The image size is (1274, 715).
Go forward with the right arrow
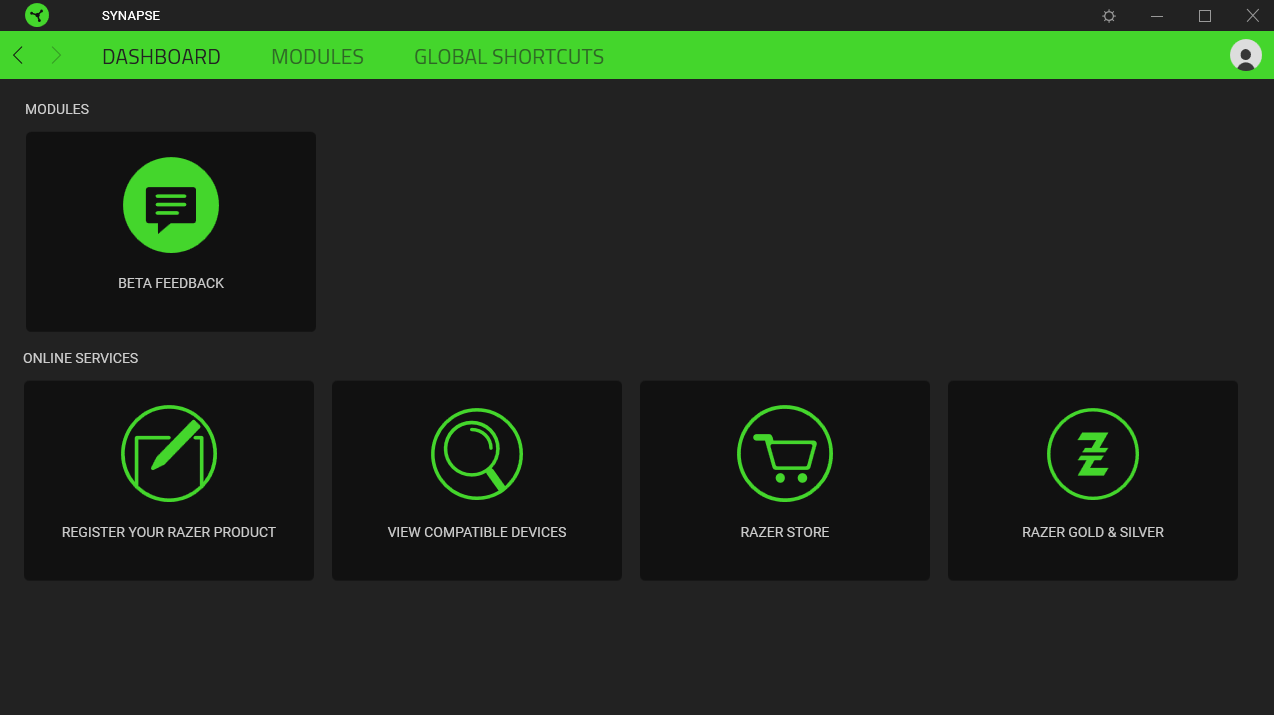[56, 56]
